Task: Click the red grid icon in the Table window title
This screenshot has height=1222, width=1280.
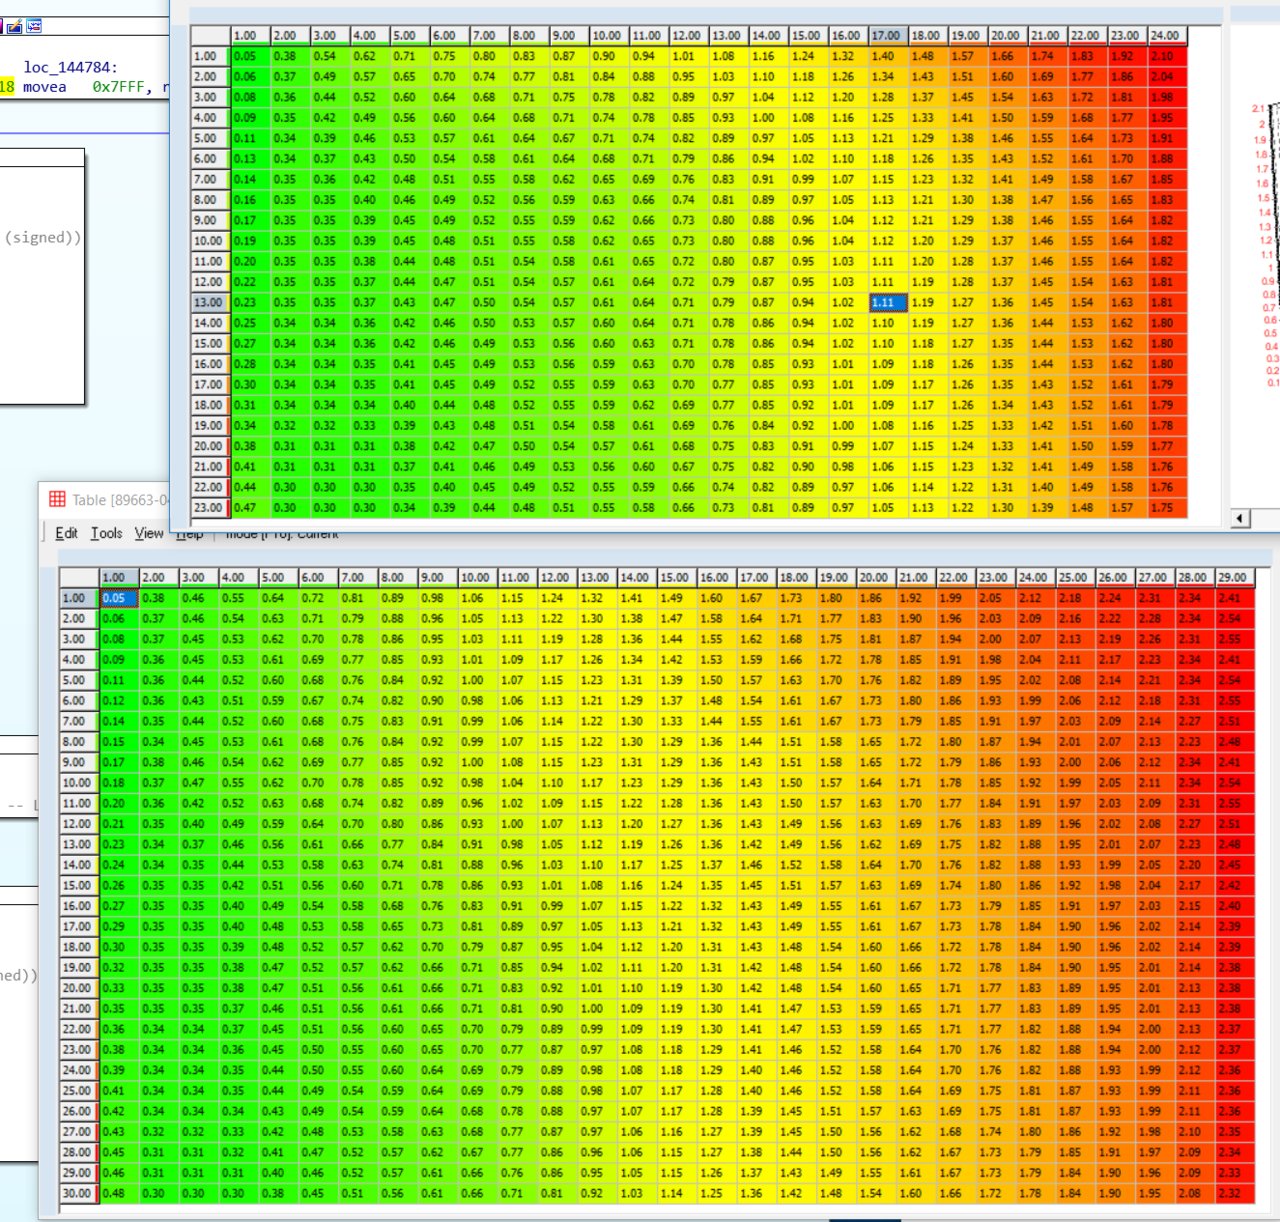Action: click(x=57, y=499)
